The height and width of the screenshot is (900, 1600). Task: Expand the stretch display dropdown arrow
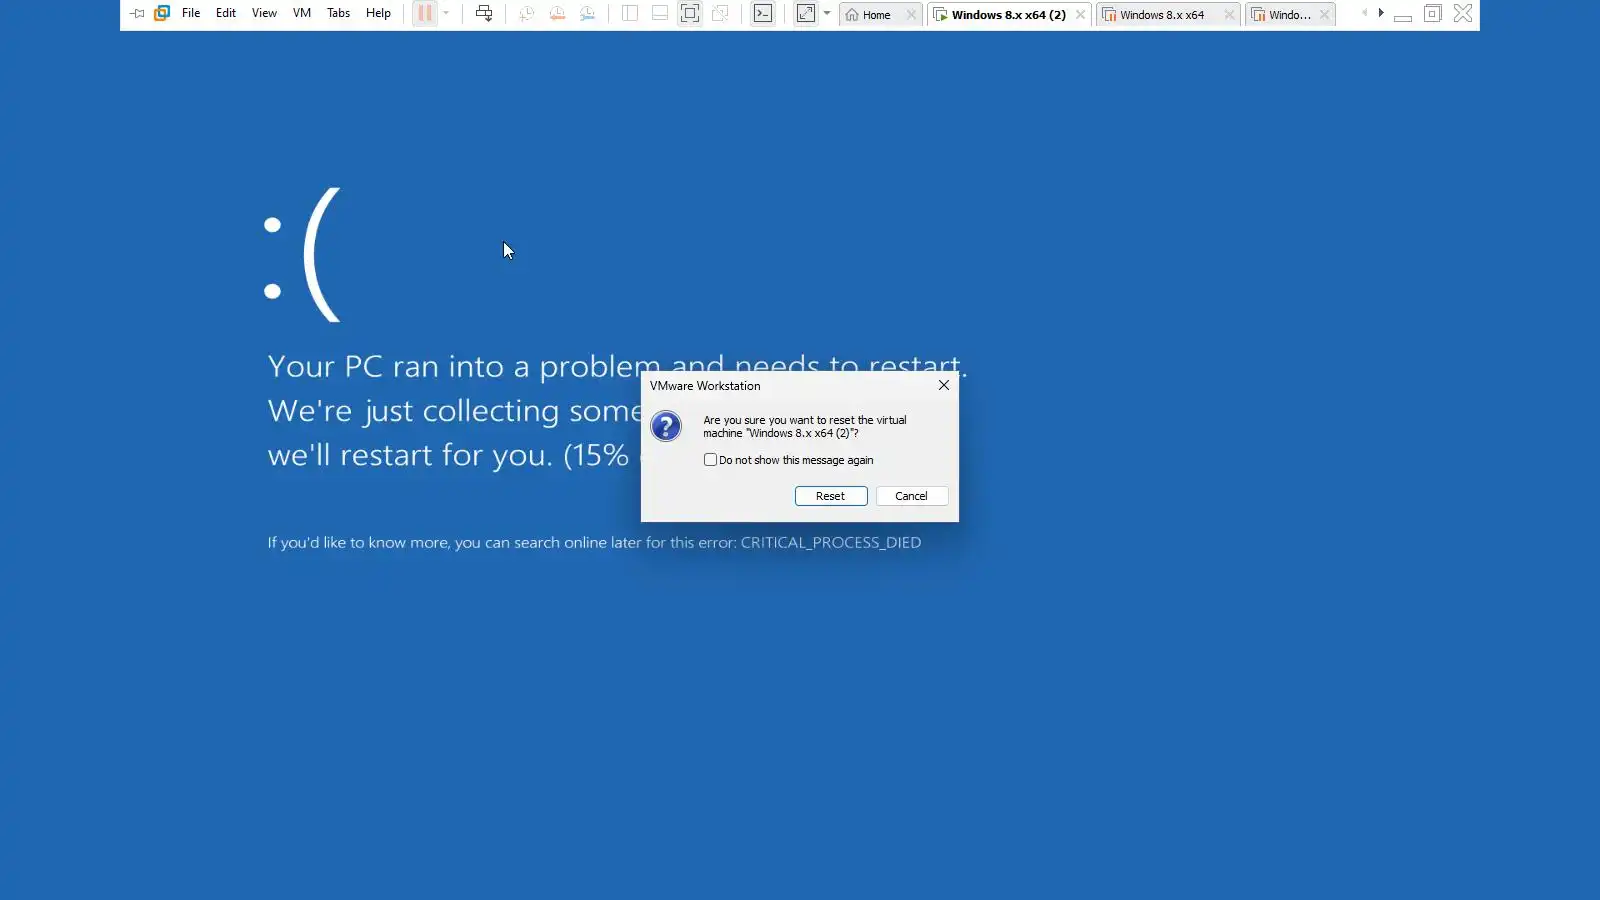827,13
